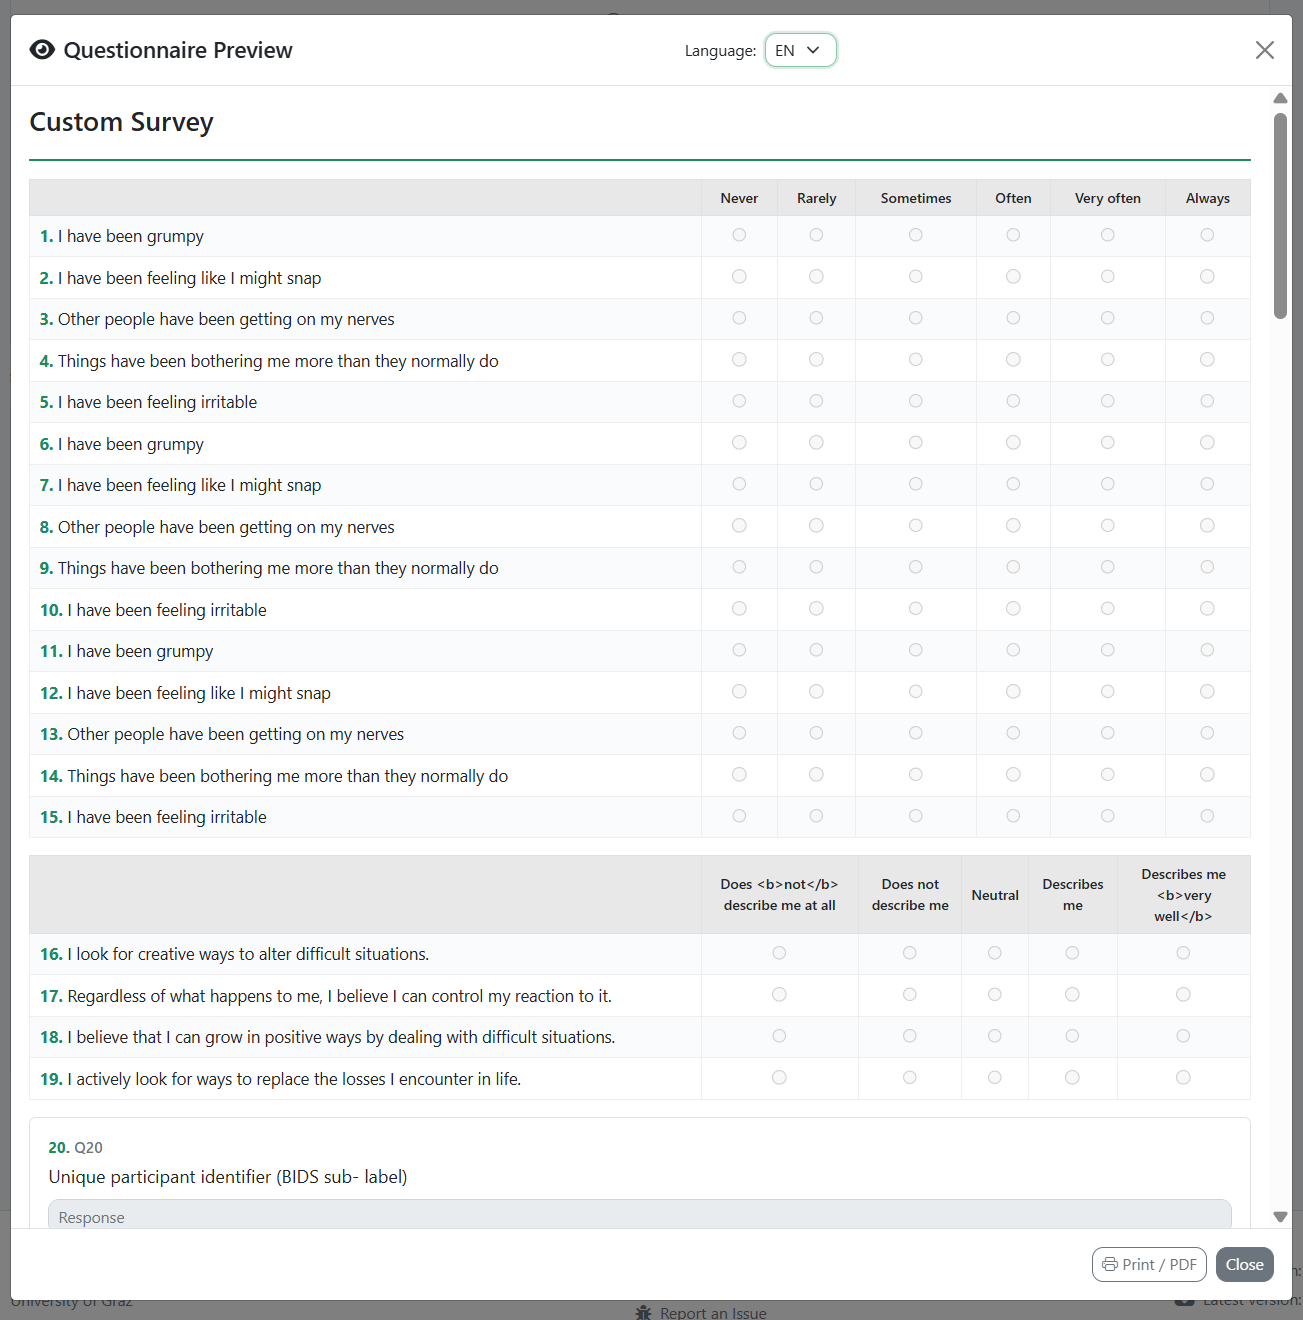Select Very often for question 5 irritable
The width and height of the screenshot is (1303, 1320).
(x=1107, y=401)
